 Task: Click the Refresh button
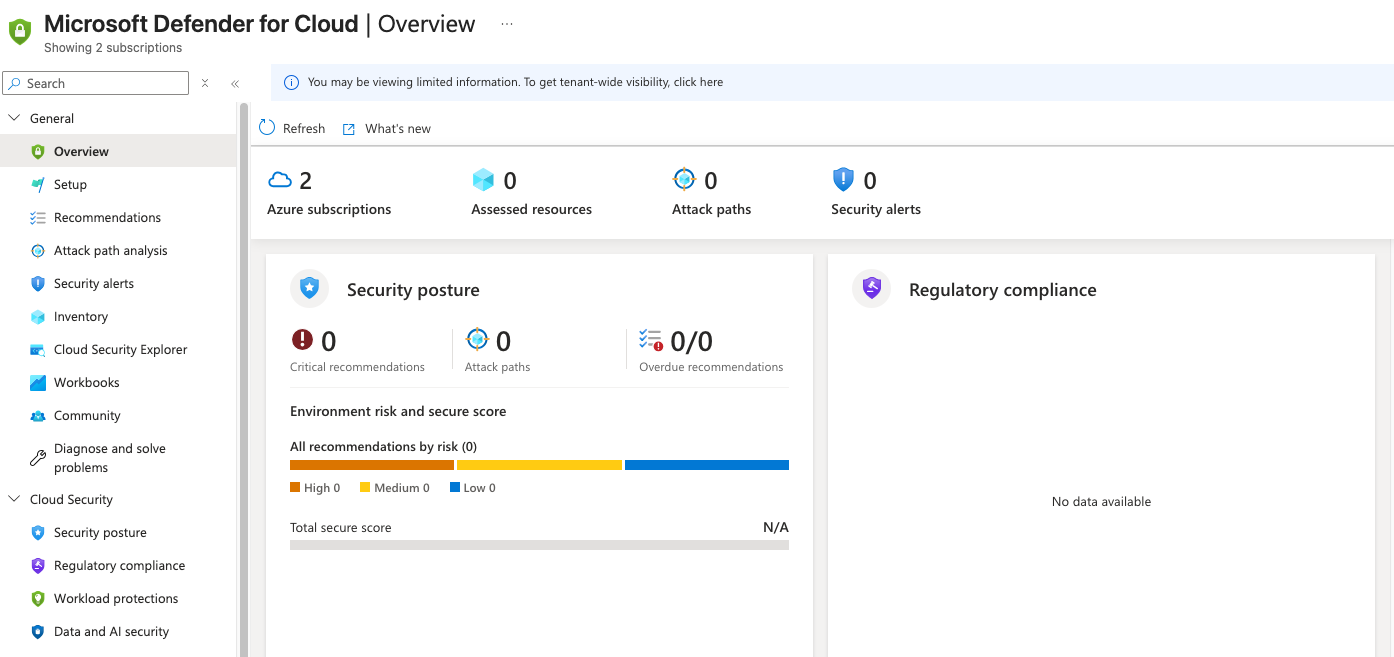(x=292, y=129)
